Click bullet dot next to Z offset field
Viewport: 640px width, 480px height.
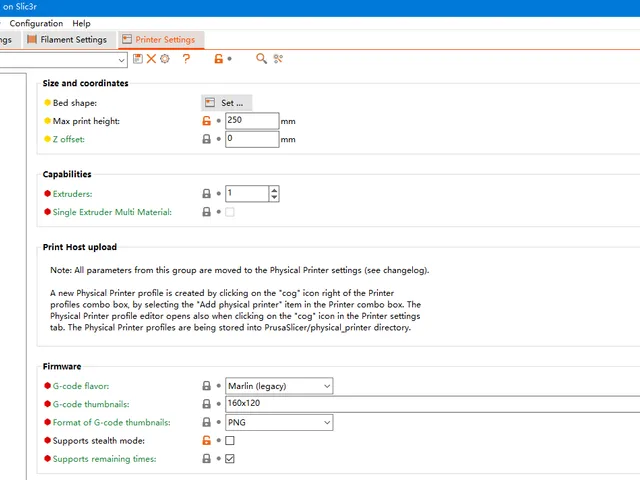(x=219, y=139)
